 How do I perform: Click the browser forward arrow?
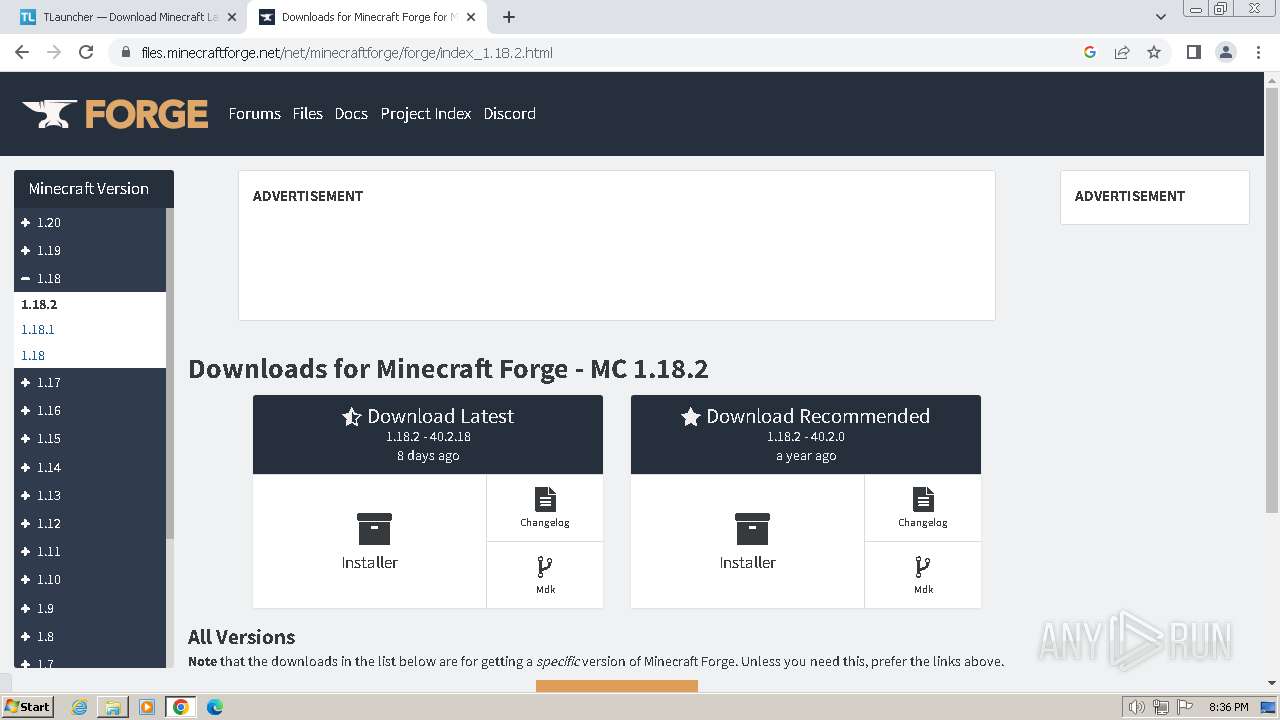pos(54,52)
